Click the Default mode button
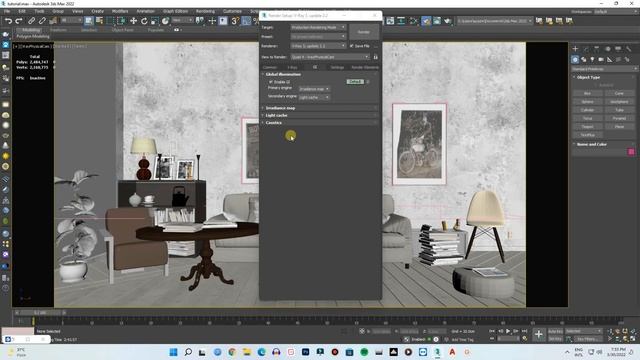This screenshot has height=360, width=640. tap(355, 82)
